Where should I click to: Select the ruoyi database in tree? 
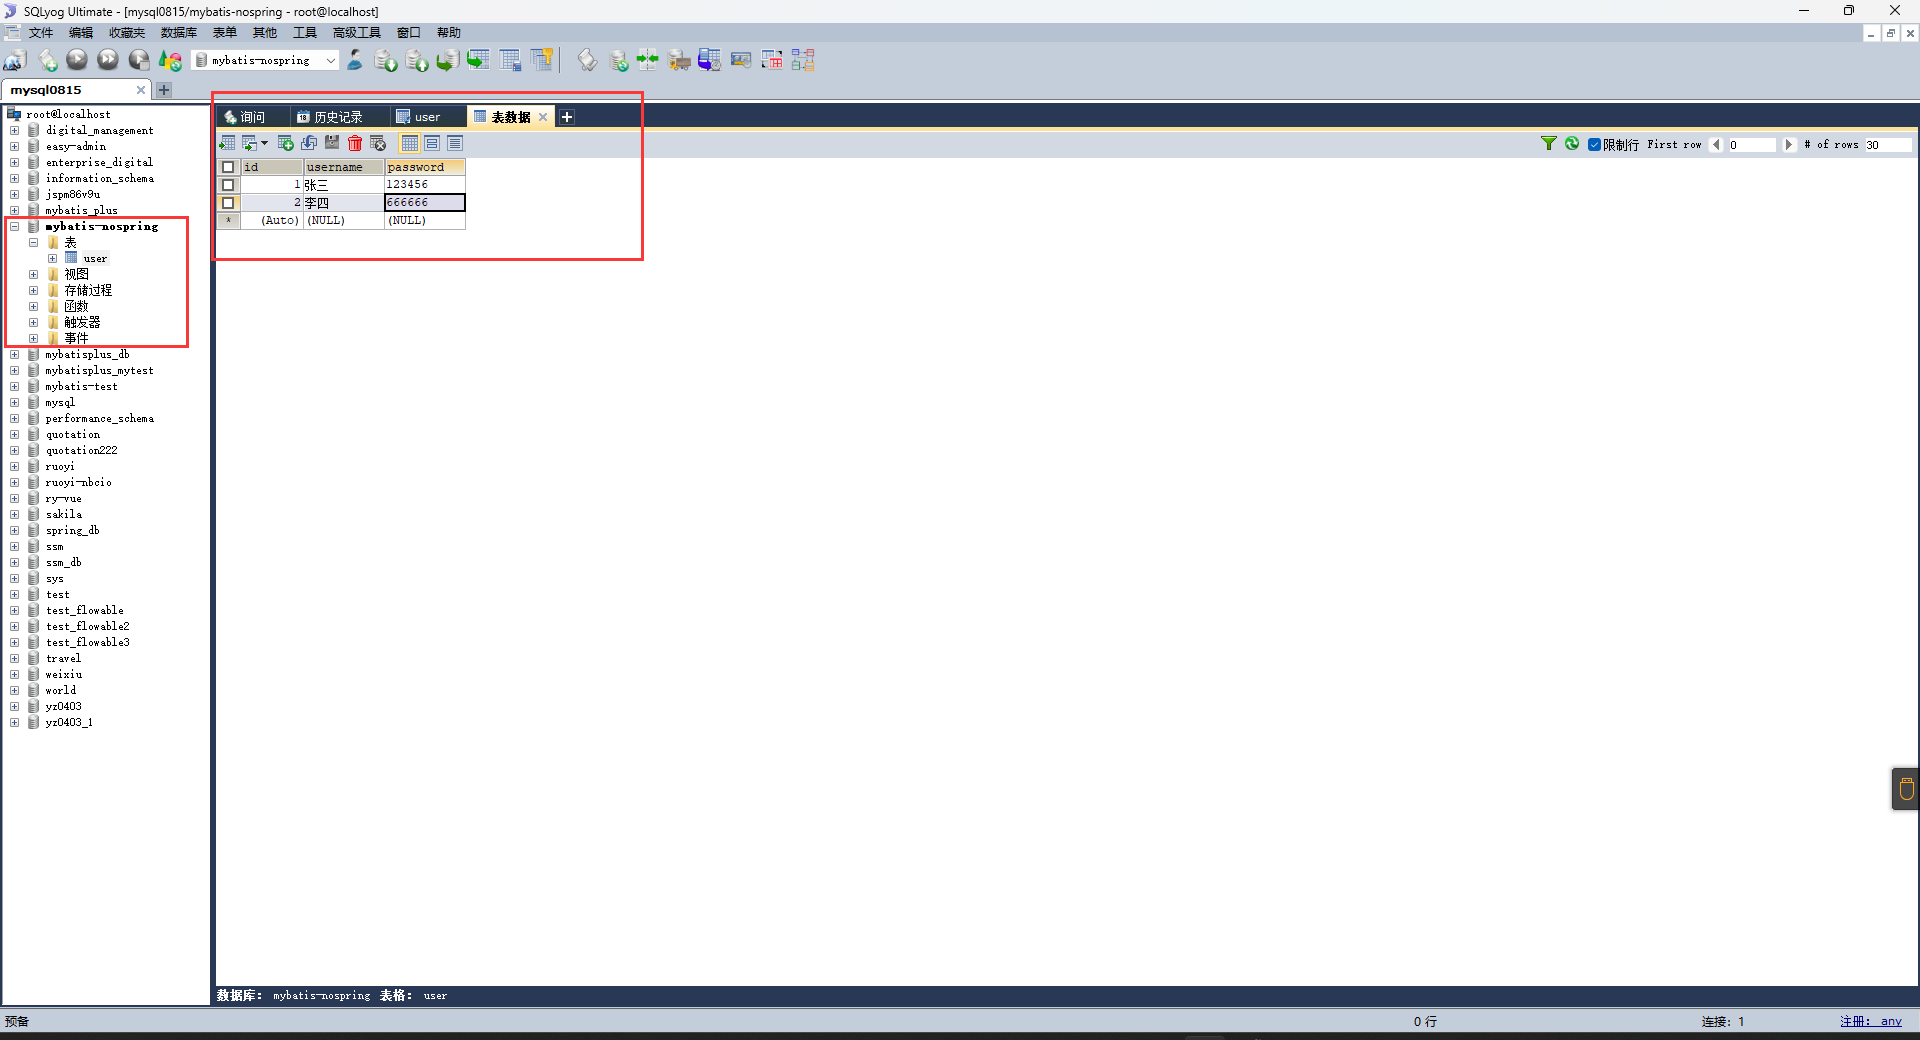[60, 467]
